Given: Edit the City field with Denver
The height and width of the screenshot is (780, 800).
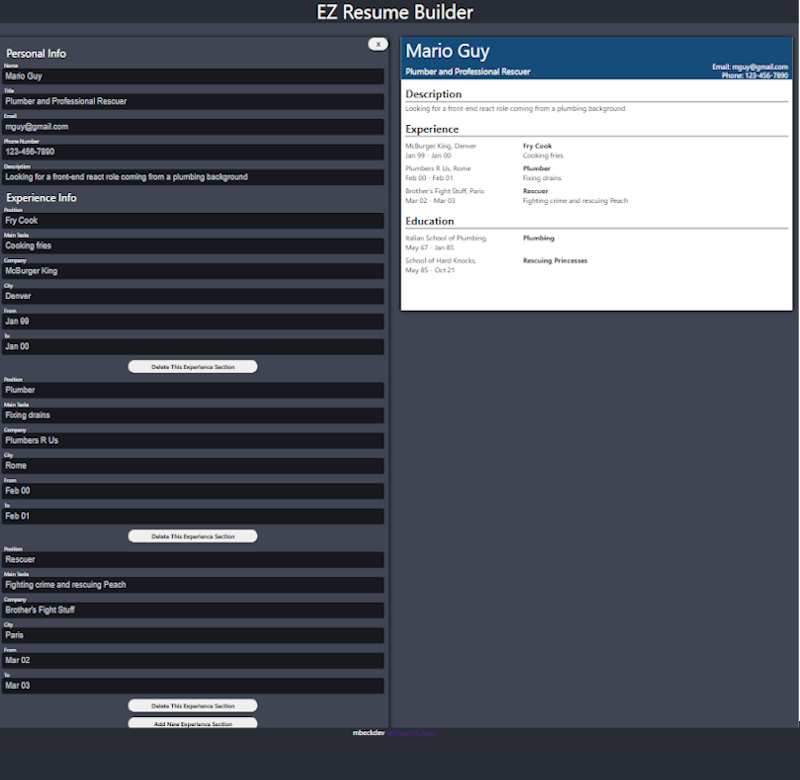Looking at the screenshot, I should [193, 296].
